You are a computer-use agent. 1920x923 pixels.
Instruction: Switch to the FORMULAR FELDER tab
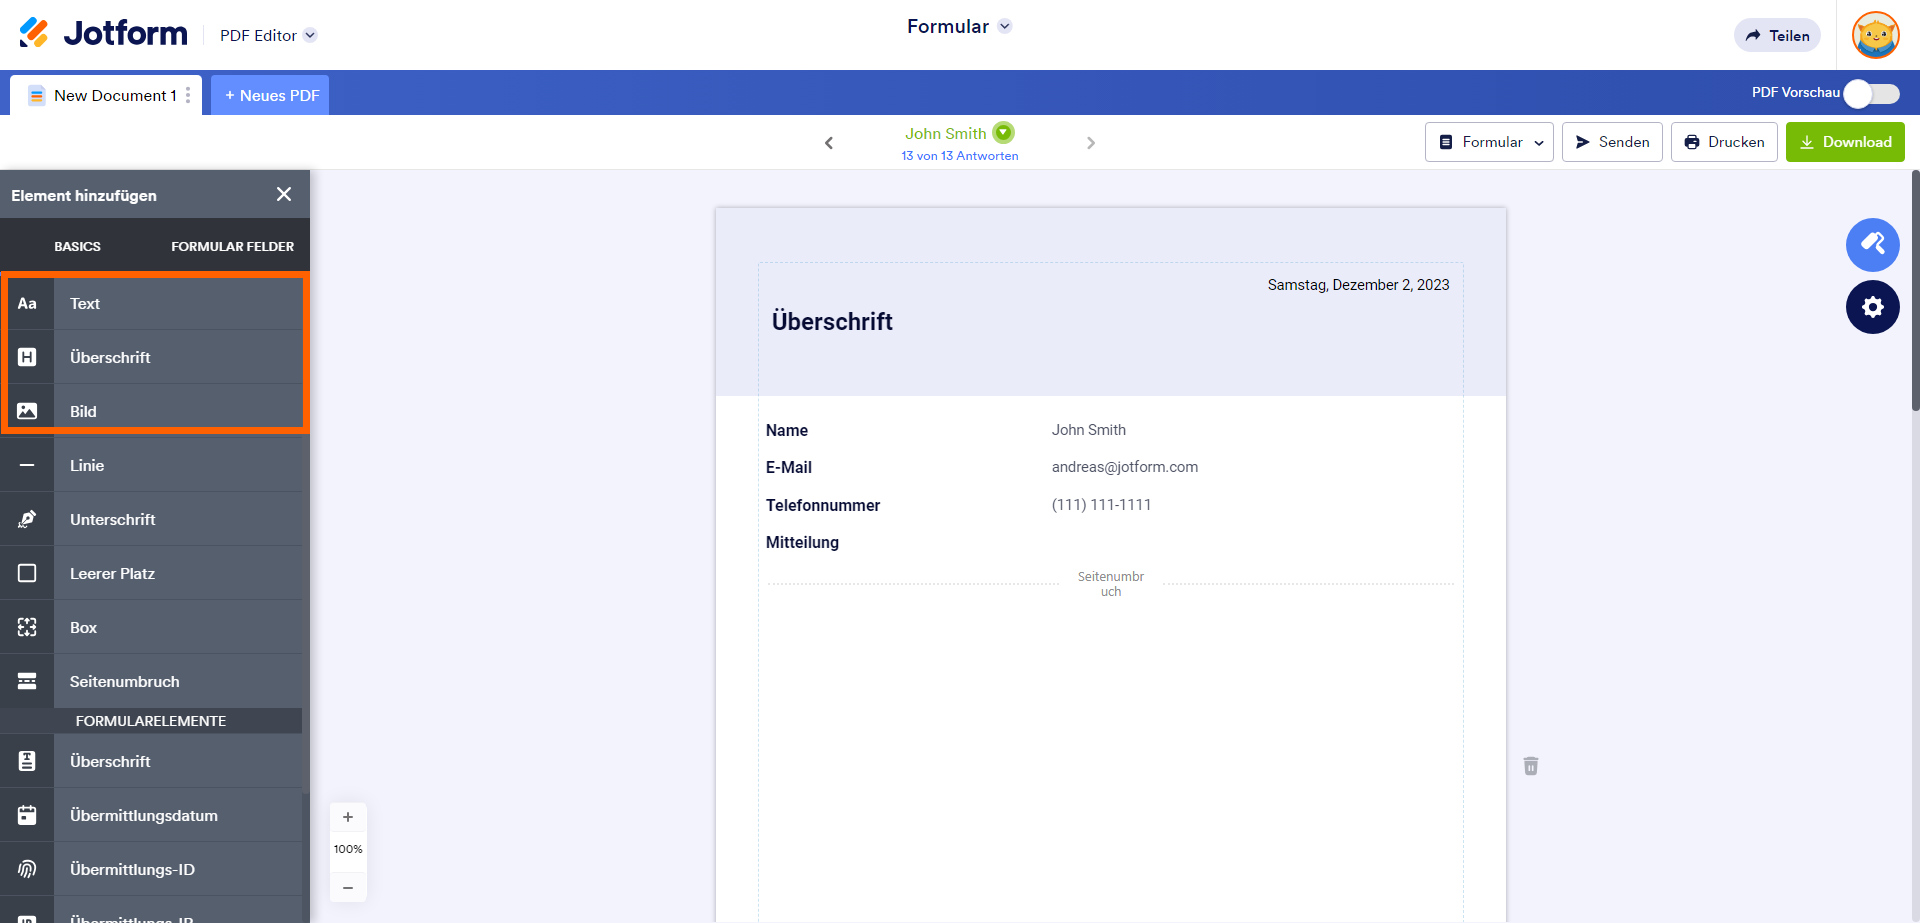click(232, 246)
